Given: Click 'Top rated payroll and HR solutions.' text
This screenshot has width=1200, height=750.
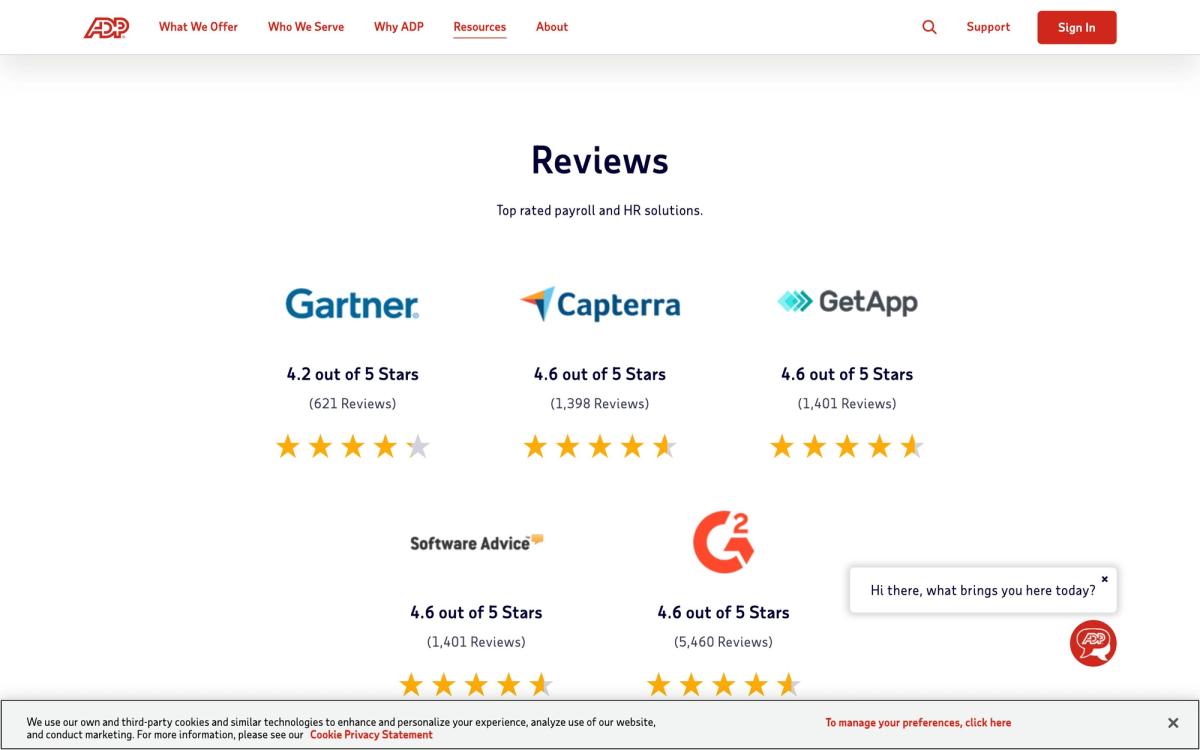Looking at the screenshot, I should [x=600, y=211].
